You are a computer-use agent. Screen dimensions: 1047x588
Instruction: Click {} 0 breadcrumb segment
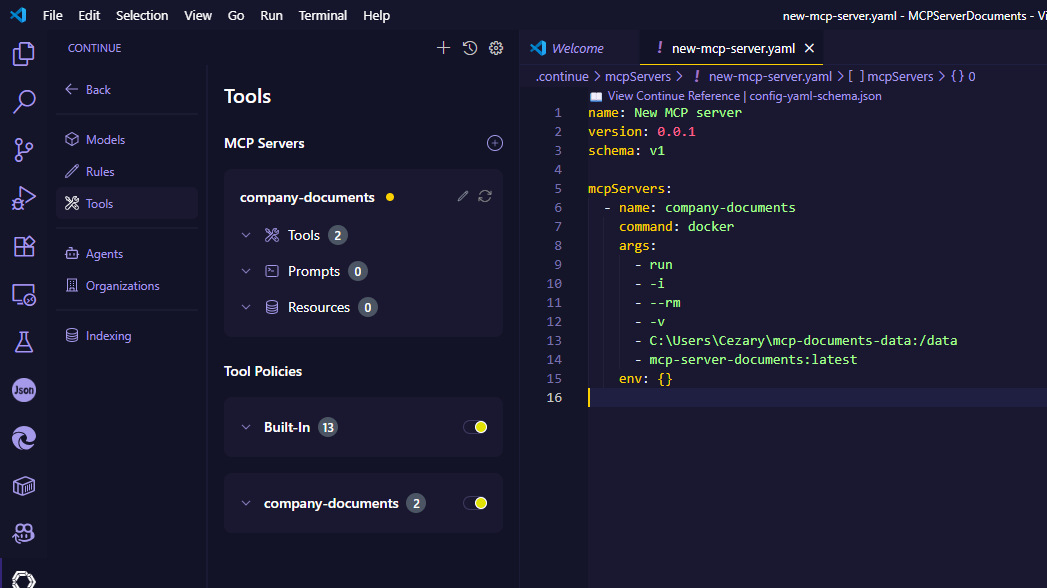963,77
